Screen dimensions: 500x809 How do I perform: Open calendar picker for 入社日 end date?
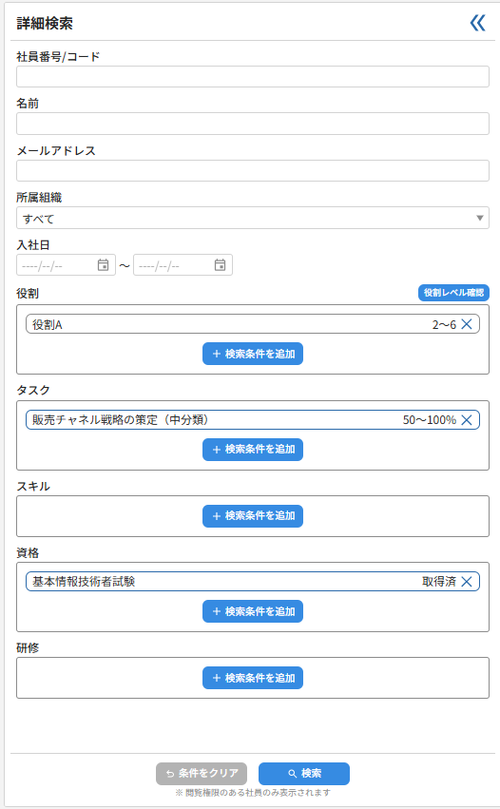pyautogui.click(x=220, y=265)
